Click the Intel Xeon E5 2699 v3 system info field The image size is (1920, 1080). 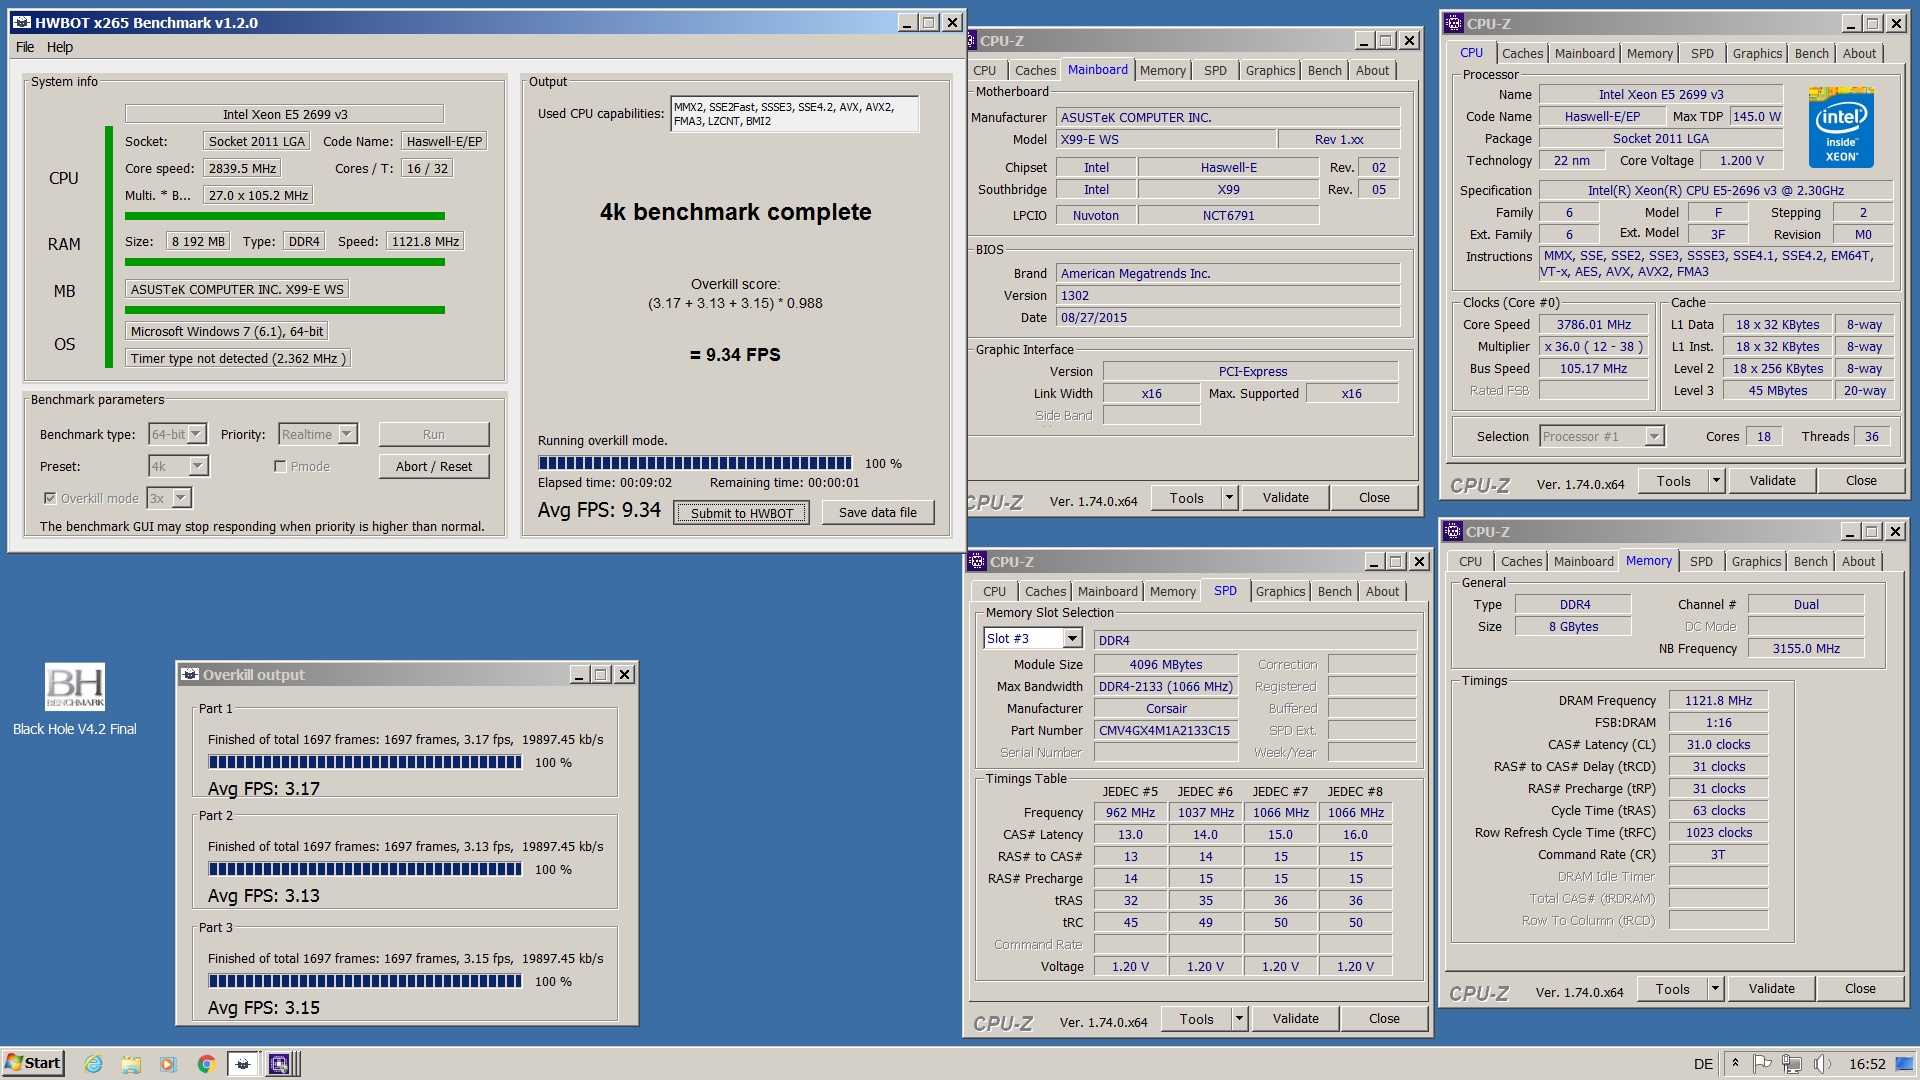tap(284, 114)
